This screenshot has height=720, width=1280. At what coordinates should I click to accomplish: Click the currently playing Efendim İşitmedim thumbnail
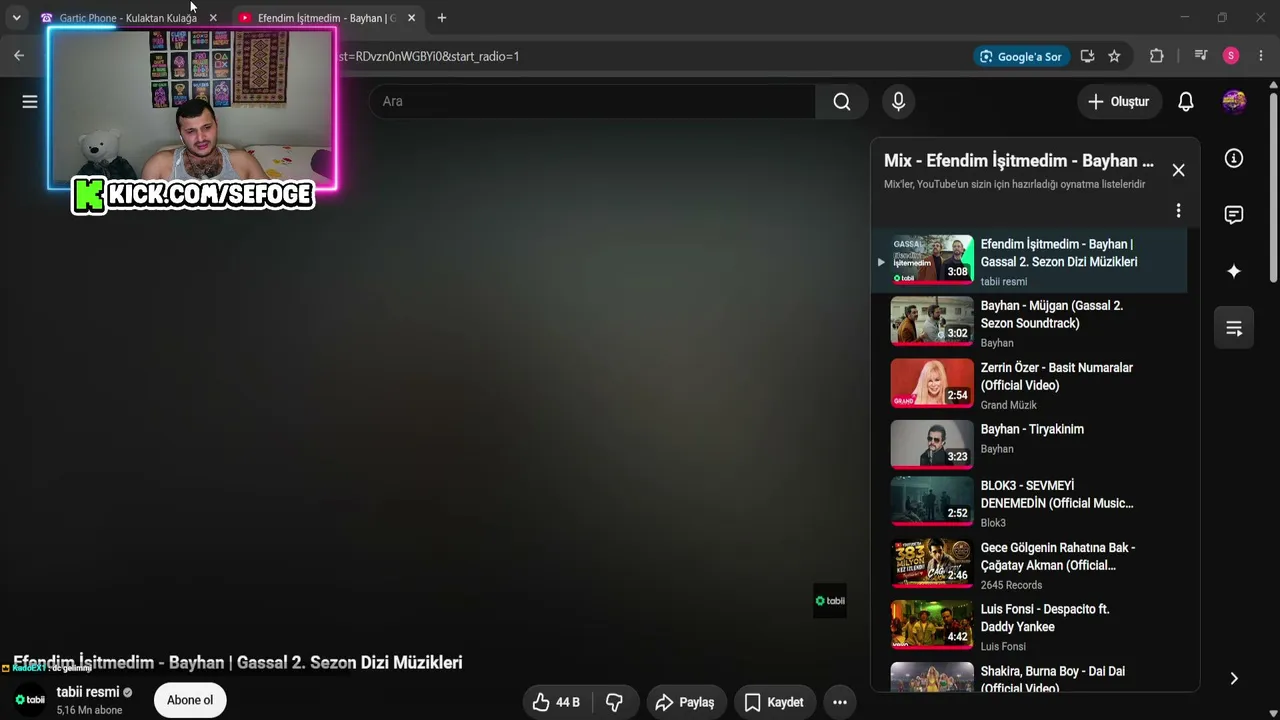click(x=932, y=259)
